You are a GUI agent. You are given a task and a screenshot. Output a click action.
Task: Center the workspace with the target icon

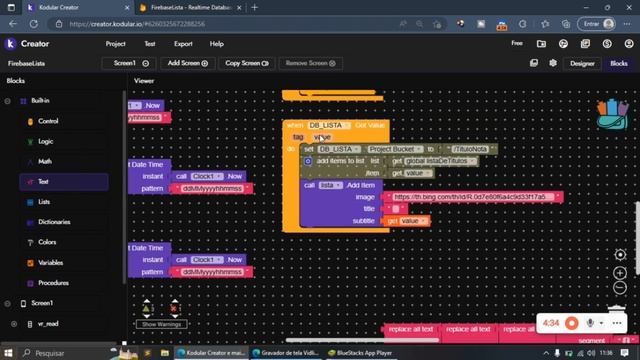pyautogui.click(x=620, y=255)
